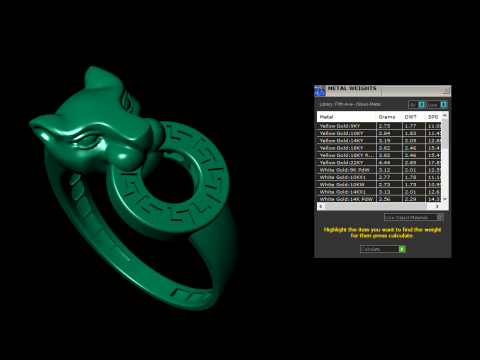Image resolution: width=480 pixels, height=360 pixels.
Task: Select the Yellow Gold:22KY row
Action: (x=379, y=162)
